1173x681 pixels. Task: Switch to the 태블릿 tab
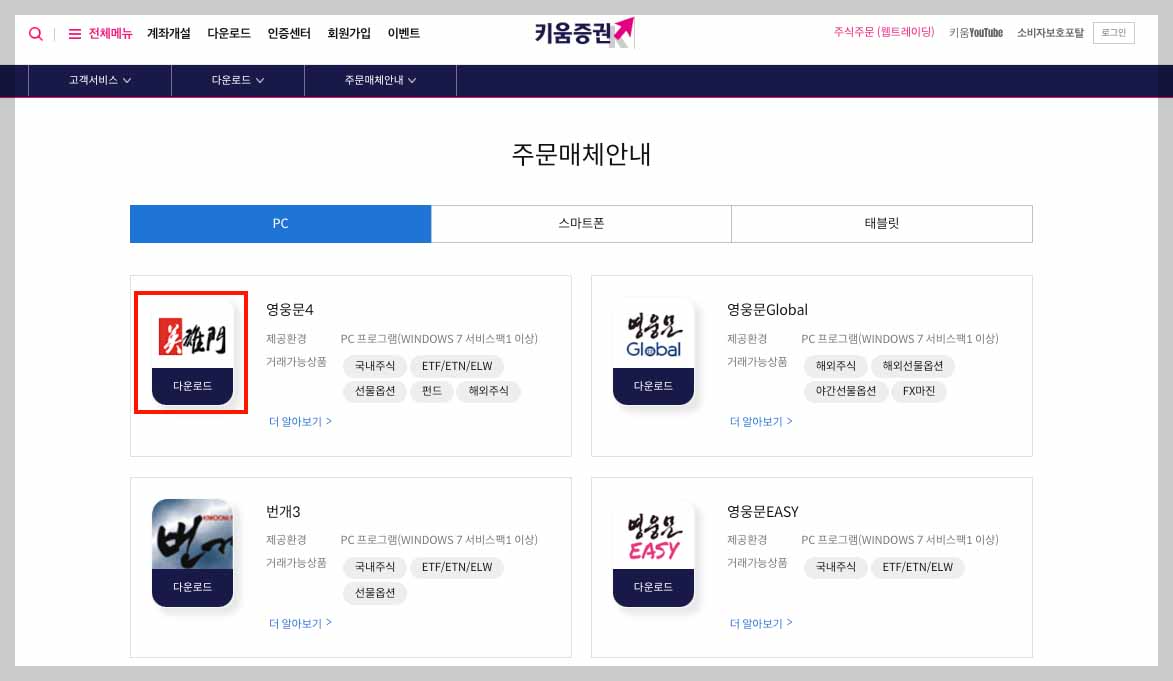click(882, 224)
